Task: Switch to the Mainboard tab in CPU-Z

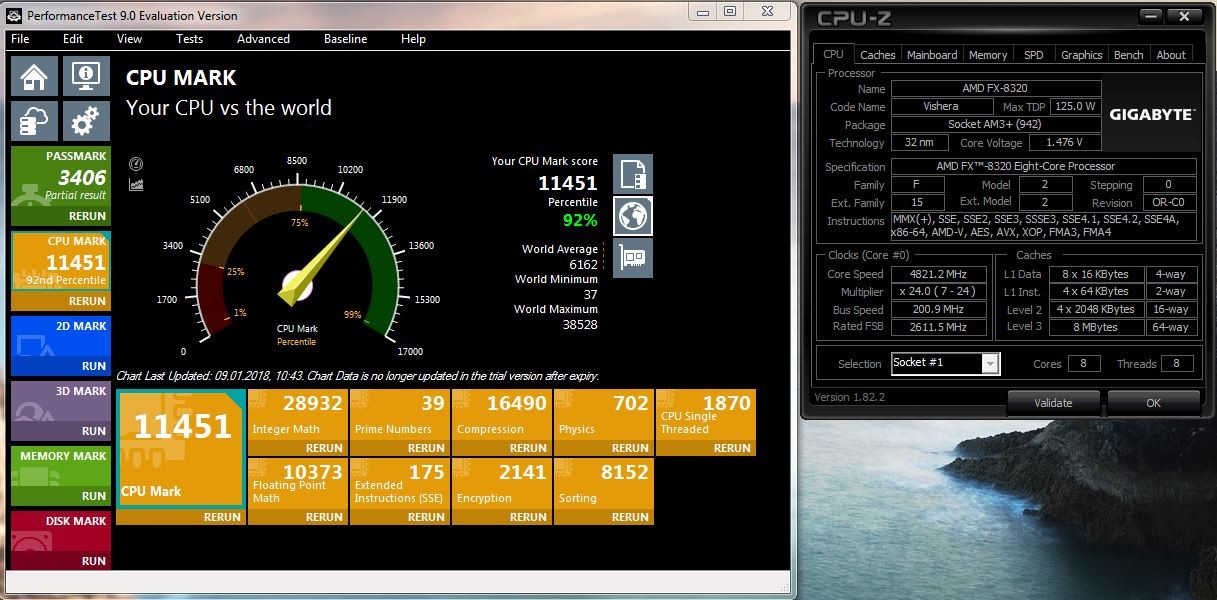Action: coord(932,55)
